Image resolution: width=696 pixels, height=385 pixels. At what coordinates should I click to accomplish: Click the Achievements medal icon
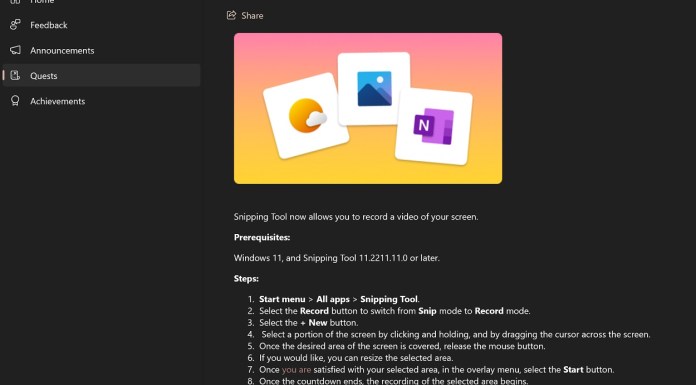tap(15, 101)
